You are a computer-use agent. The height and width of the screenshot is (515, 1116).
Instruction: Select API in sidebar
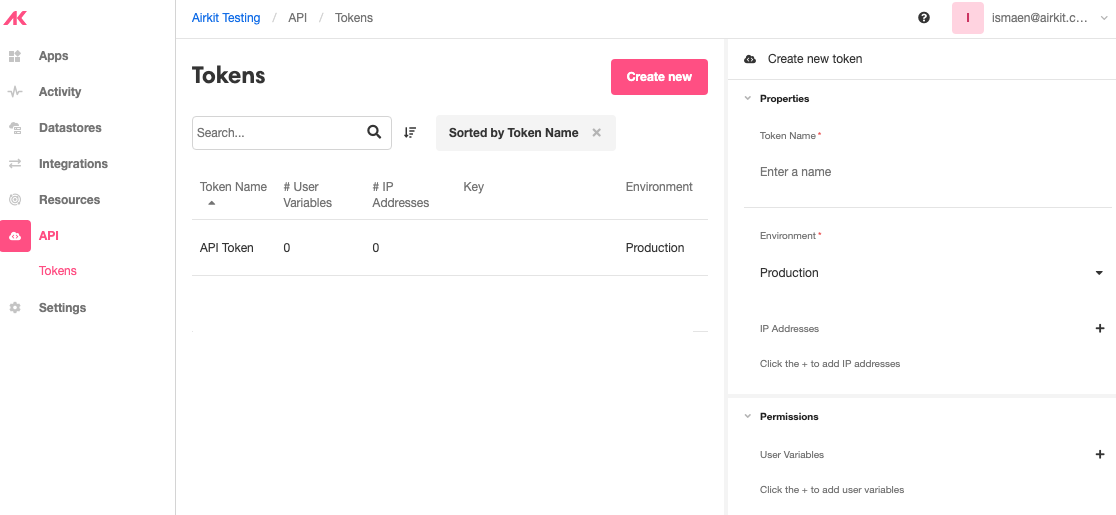coord(48,235)
